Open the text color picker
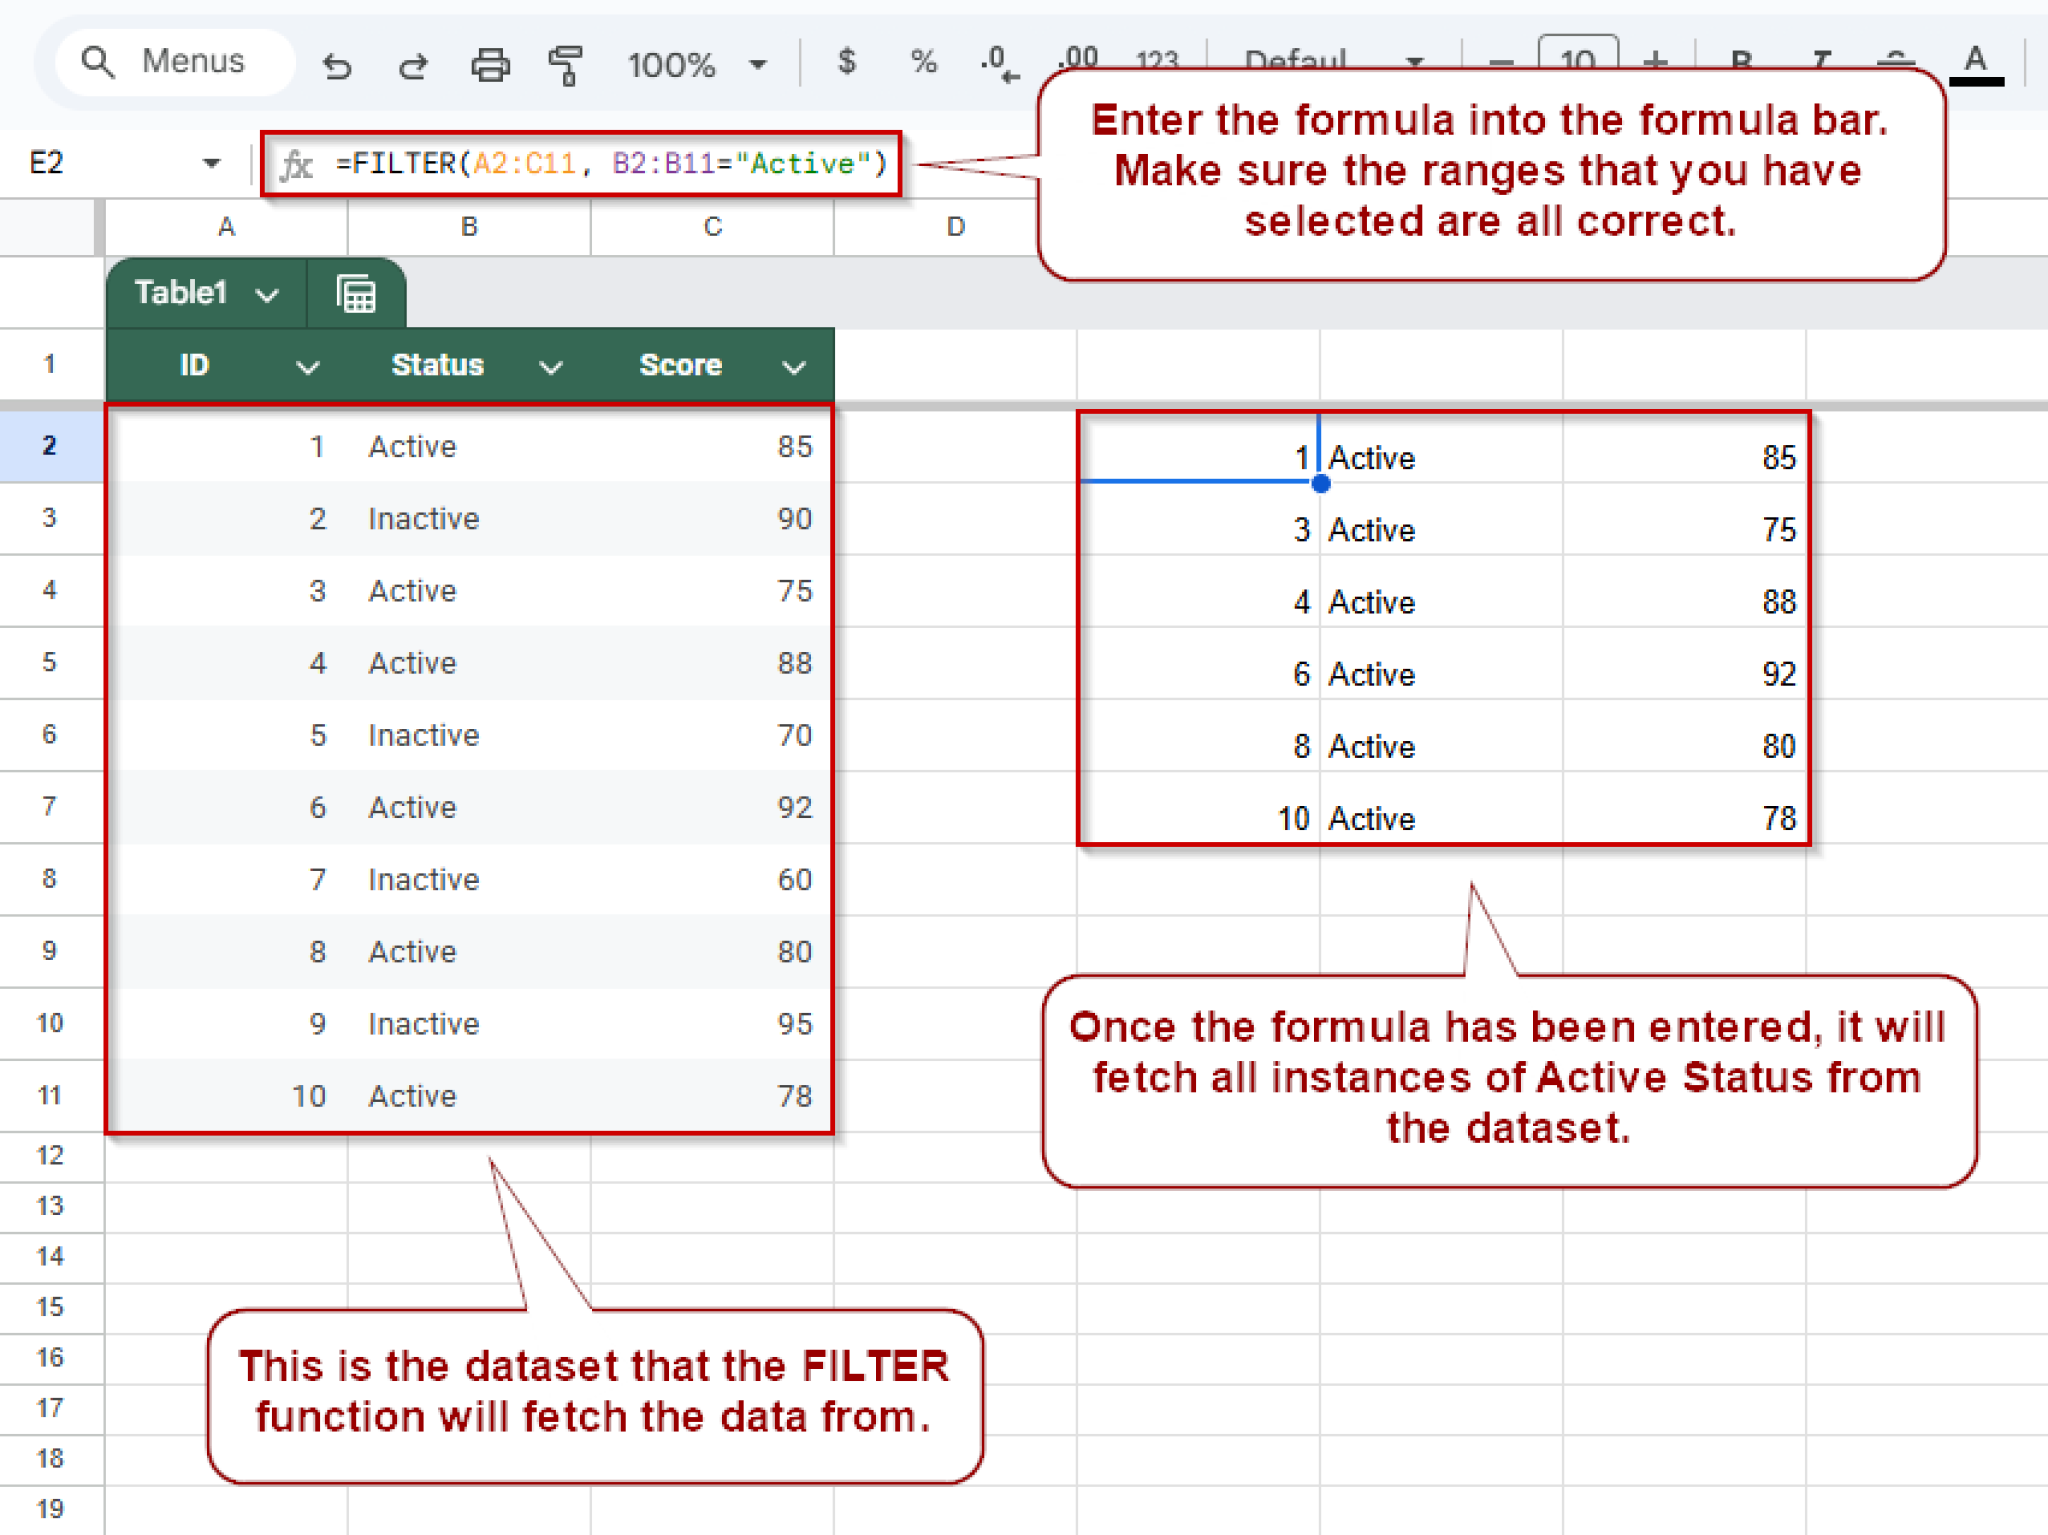 pos(1973,60)
